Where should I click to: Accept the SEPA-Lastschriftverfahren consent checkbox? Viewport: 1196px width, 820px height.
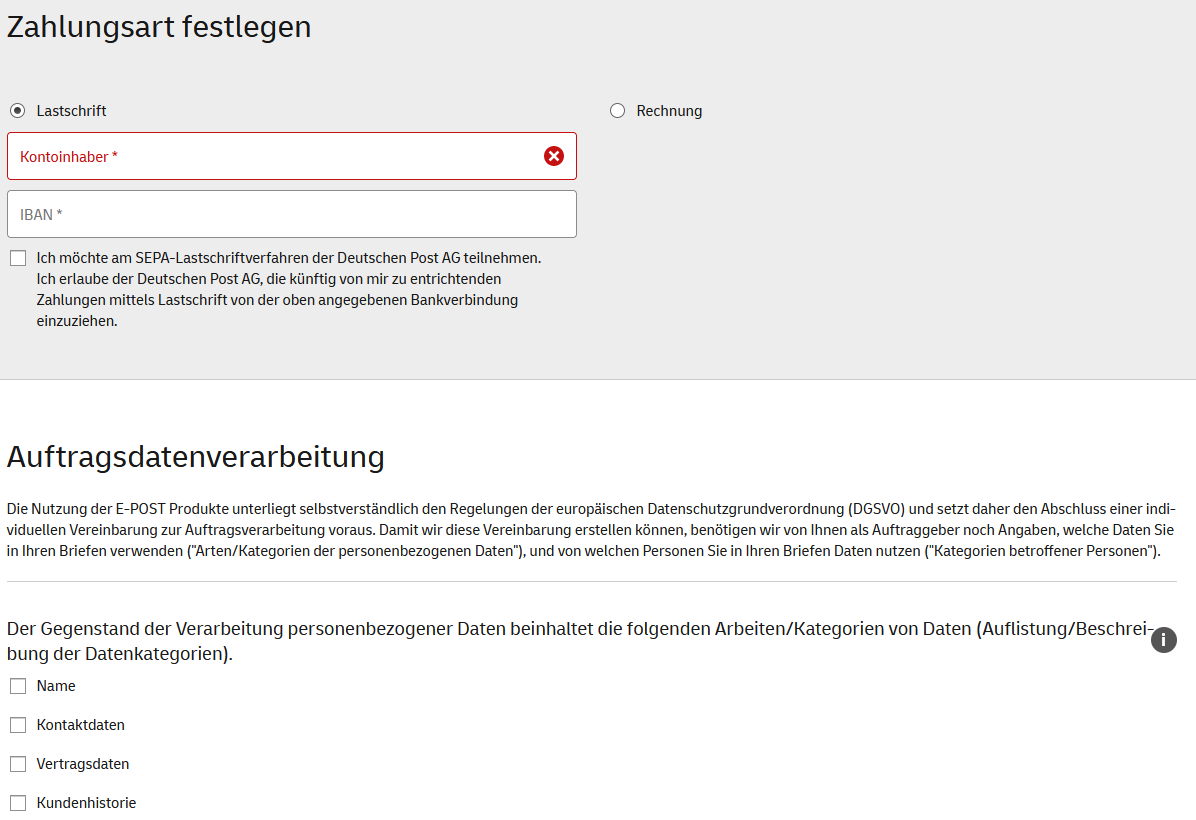18,259
